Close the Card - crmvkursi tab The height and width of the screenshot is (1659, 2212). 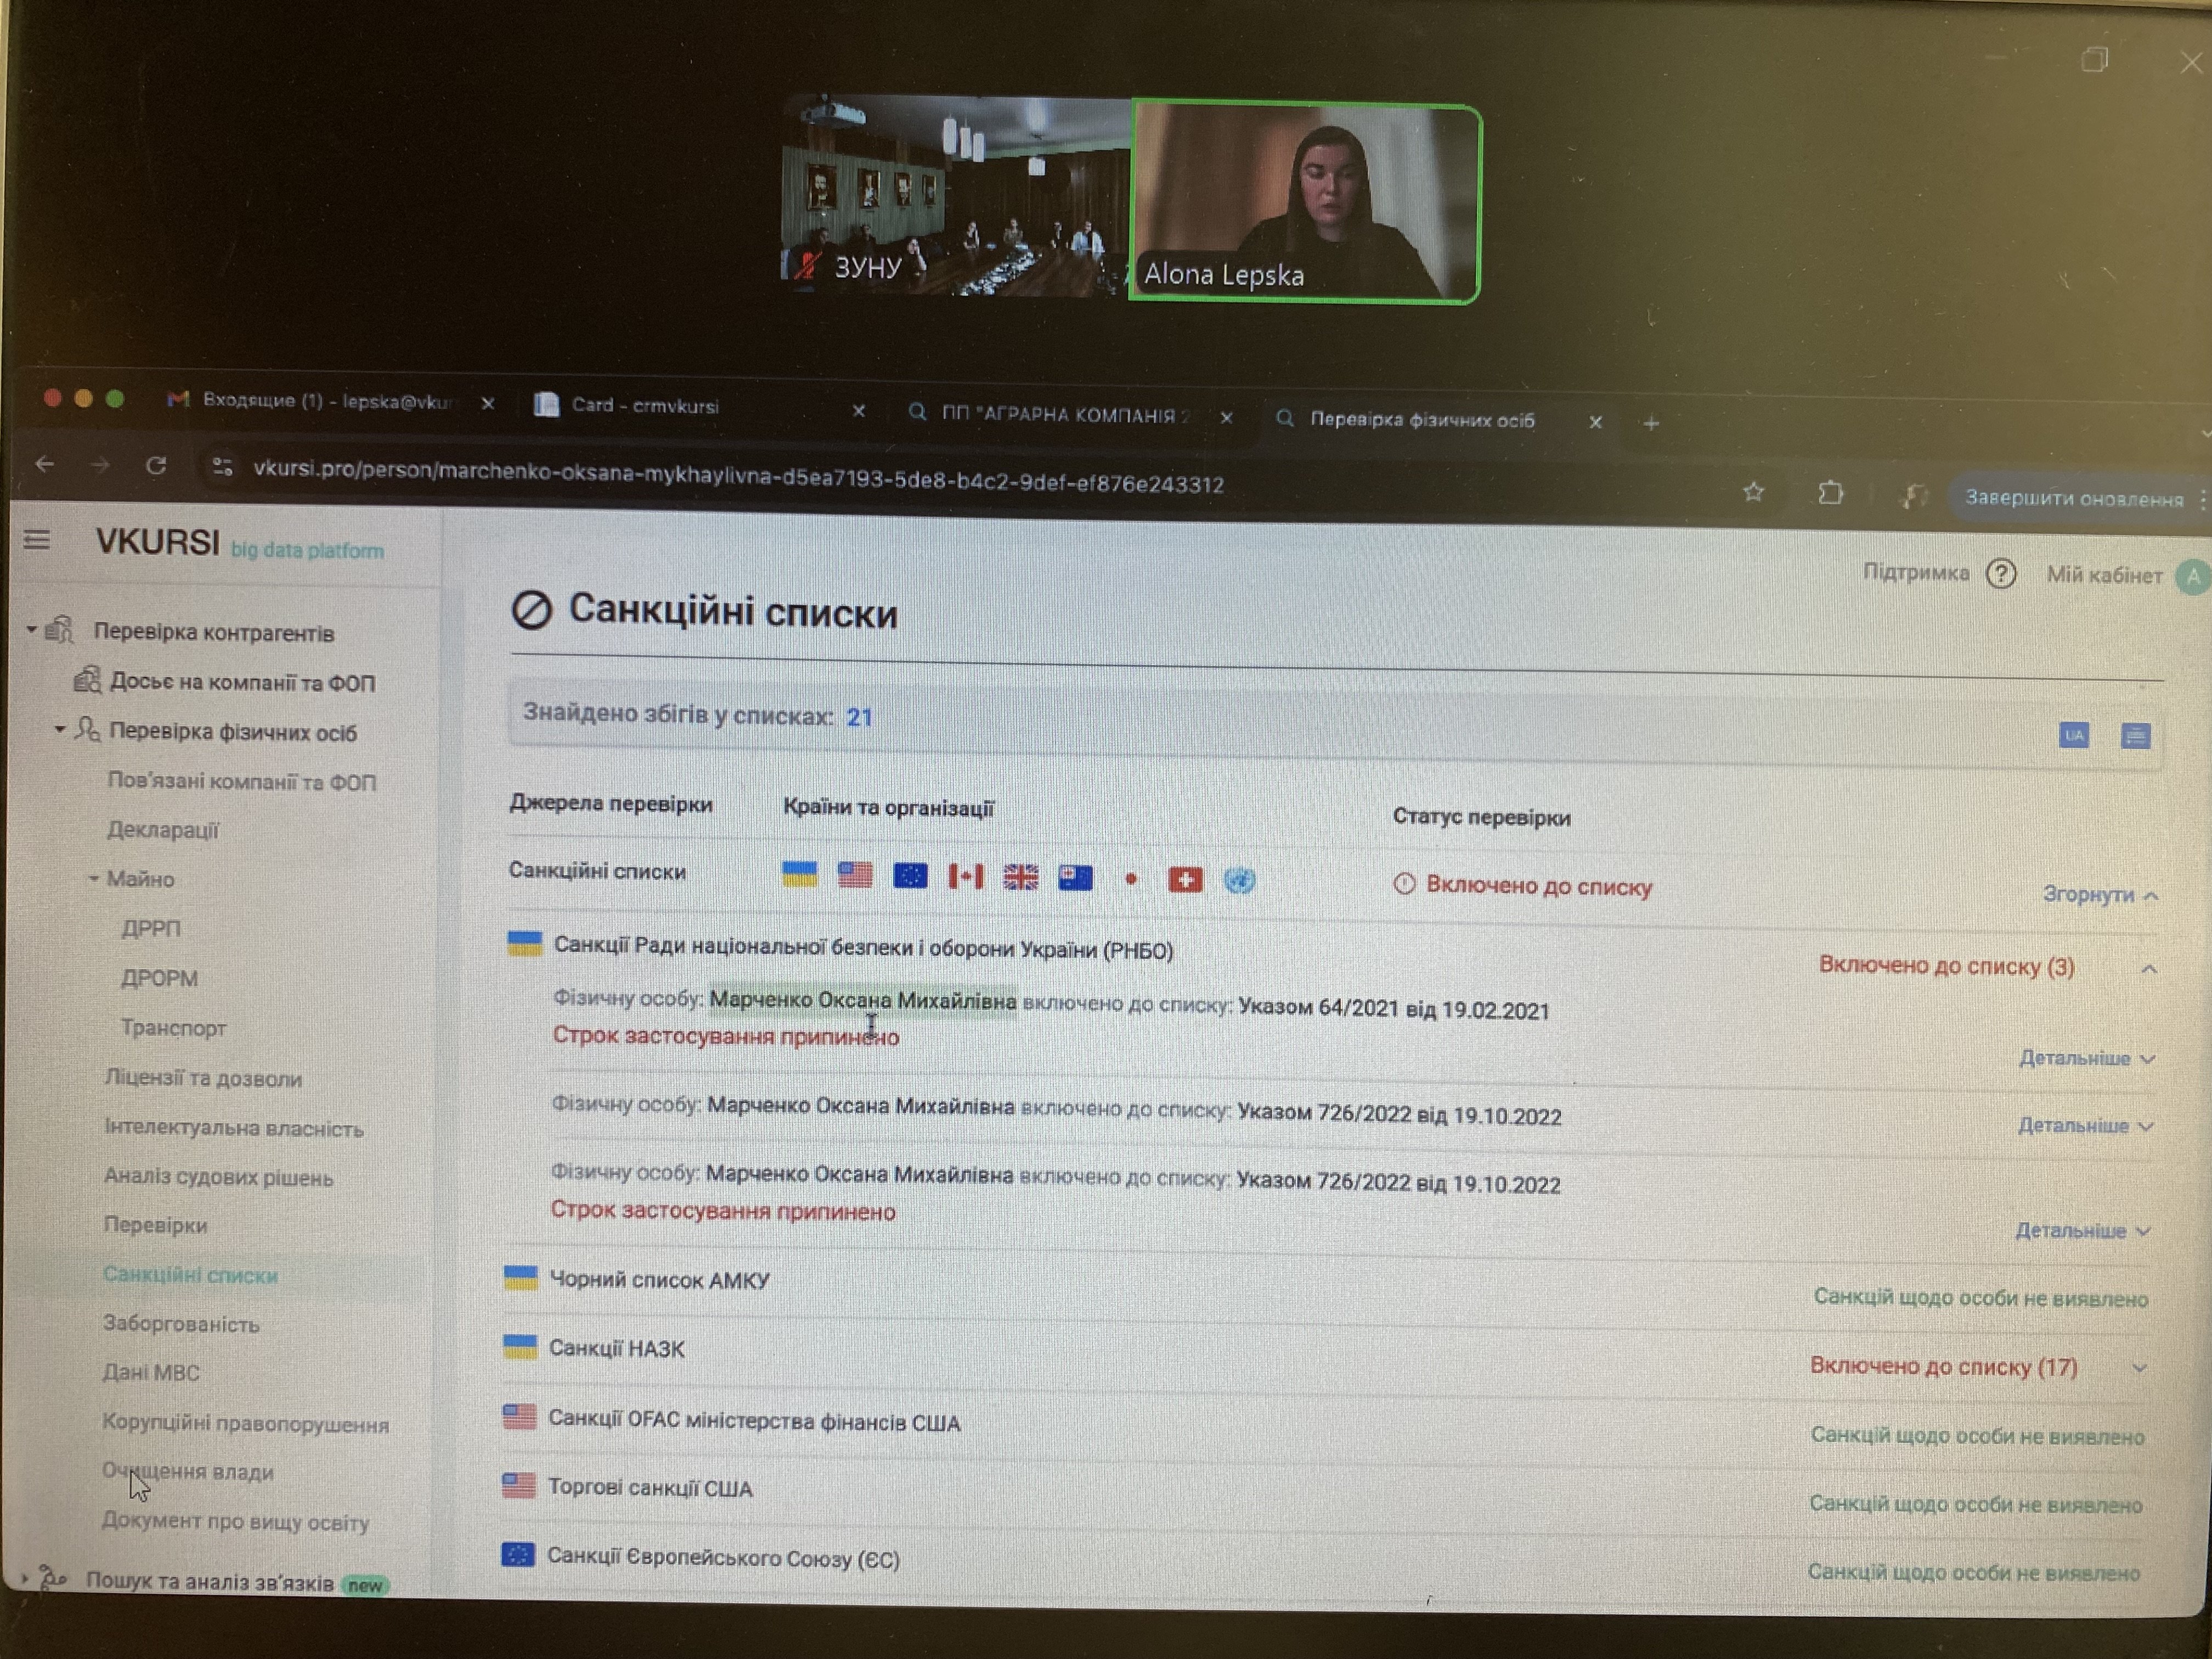tap(859, 410)
